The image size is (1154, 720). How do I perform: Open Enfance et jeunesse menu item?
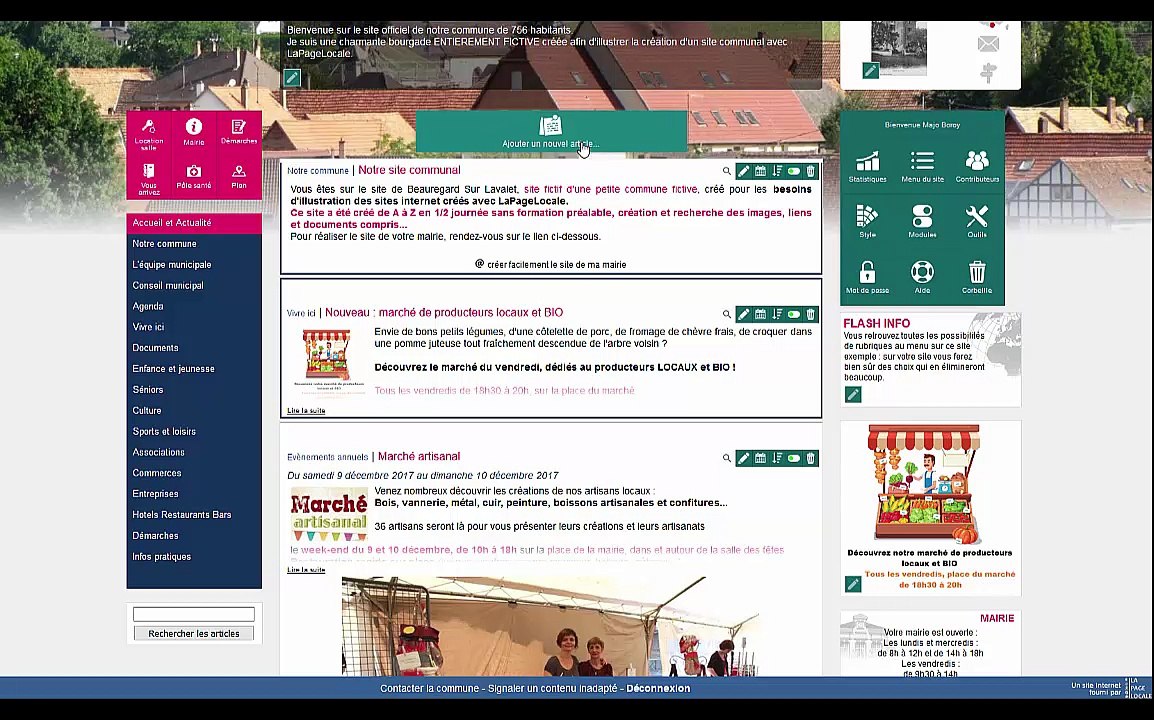tap(194, 369)
